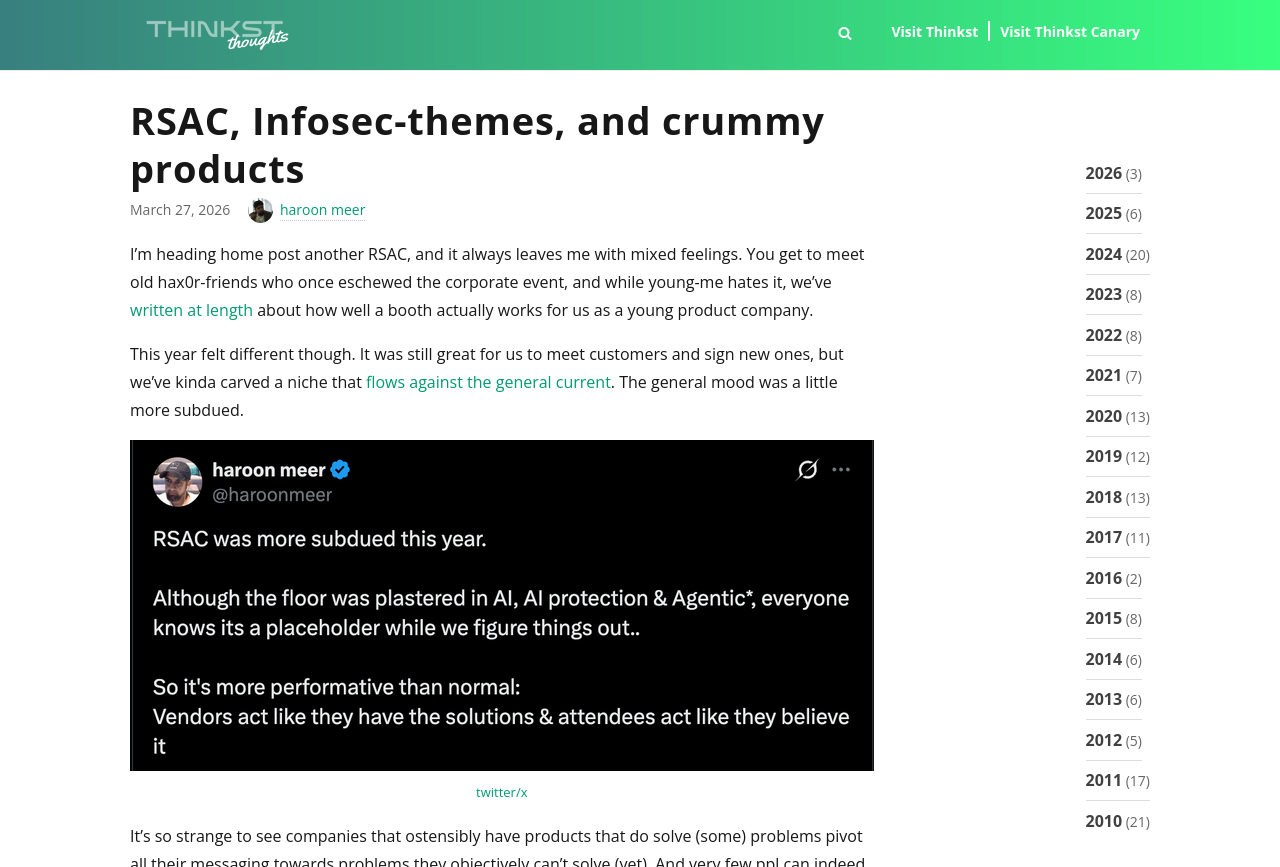1280x867 pixels.
Task: Click the verified badge in the tweet
Action: pyautogui.click(x=340, y=469)
